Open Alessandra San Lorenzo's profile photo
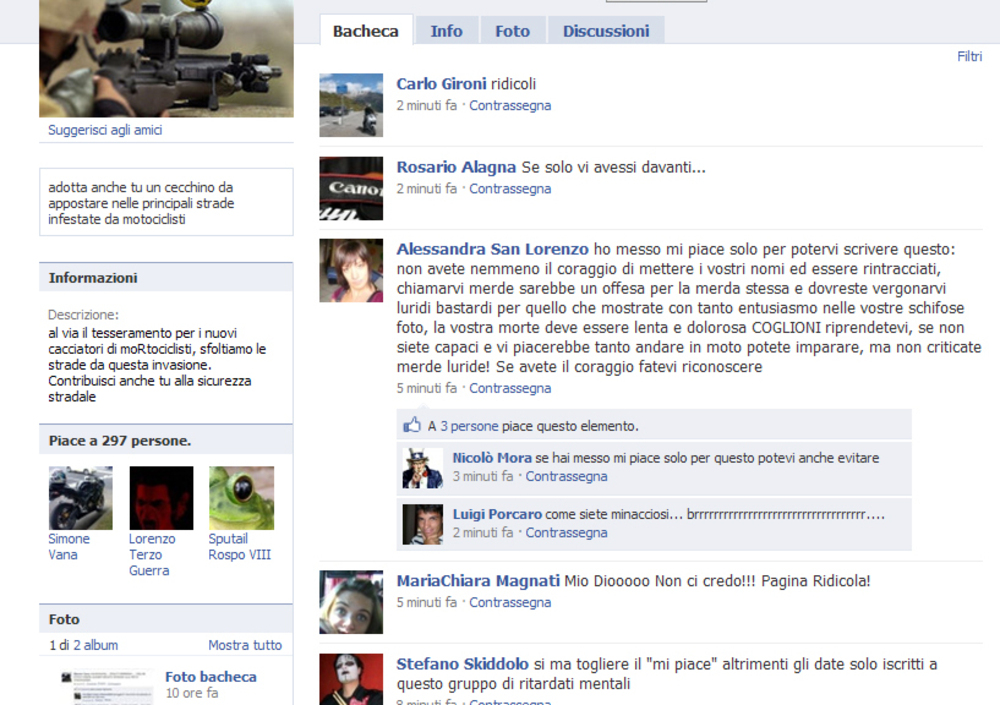The image size is (1000, 705). coord(351,270)
